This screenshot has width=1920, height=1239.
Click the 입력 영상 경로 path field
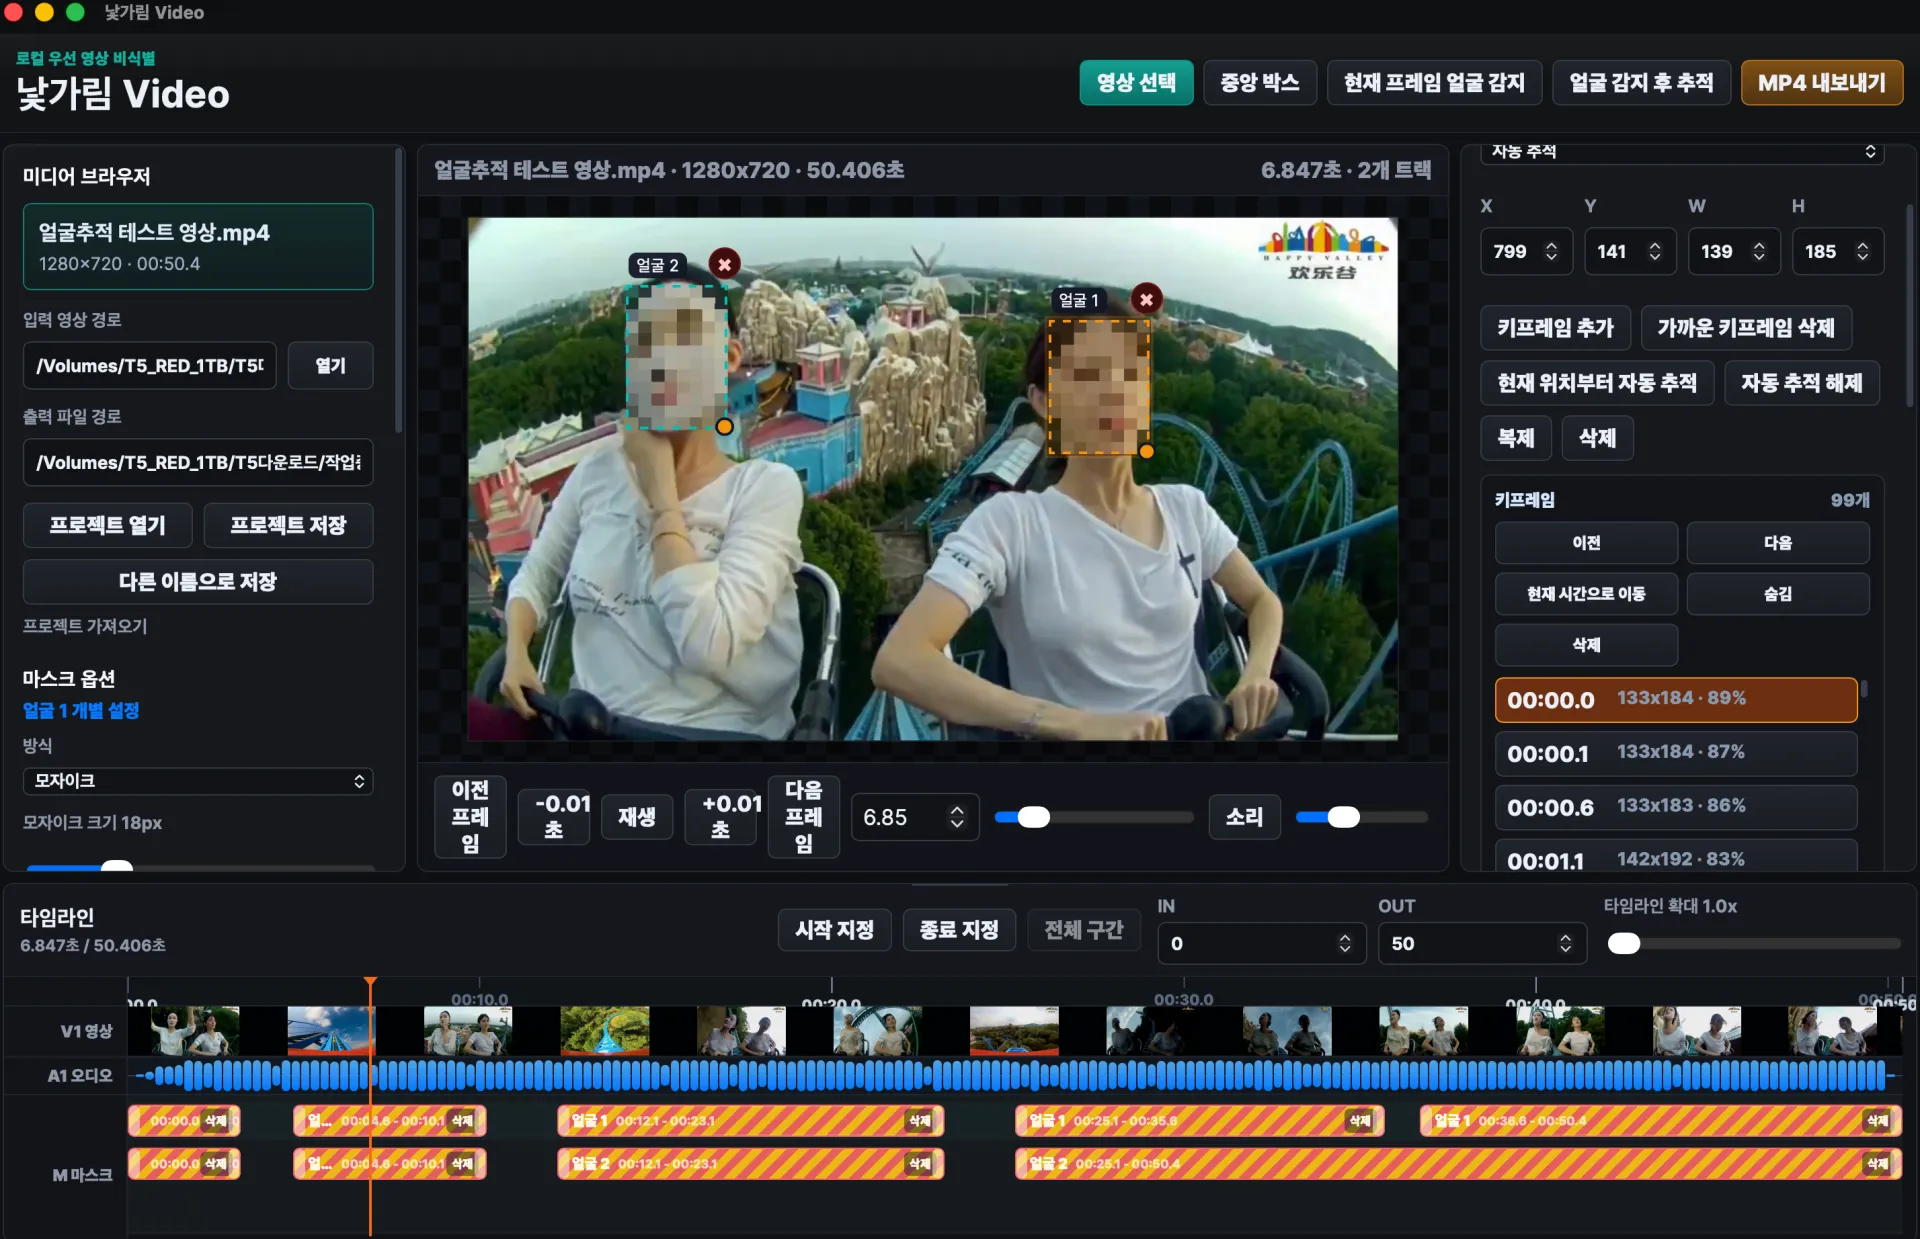pyautogui.click(x=150, y=366)
